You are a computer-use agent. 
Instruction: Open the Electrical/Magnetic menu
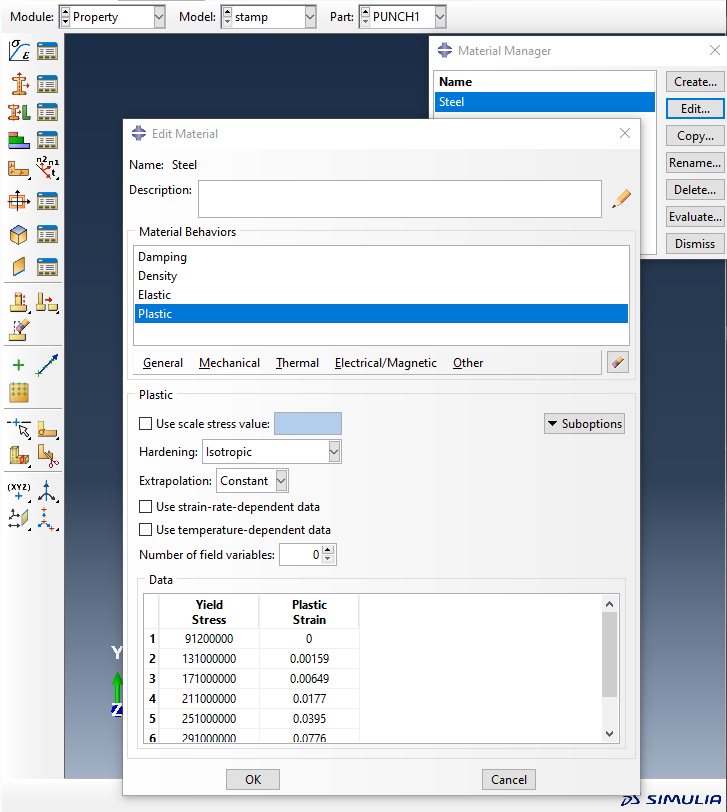[x=386, y=362]
